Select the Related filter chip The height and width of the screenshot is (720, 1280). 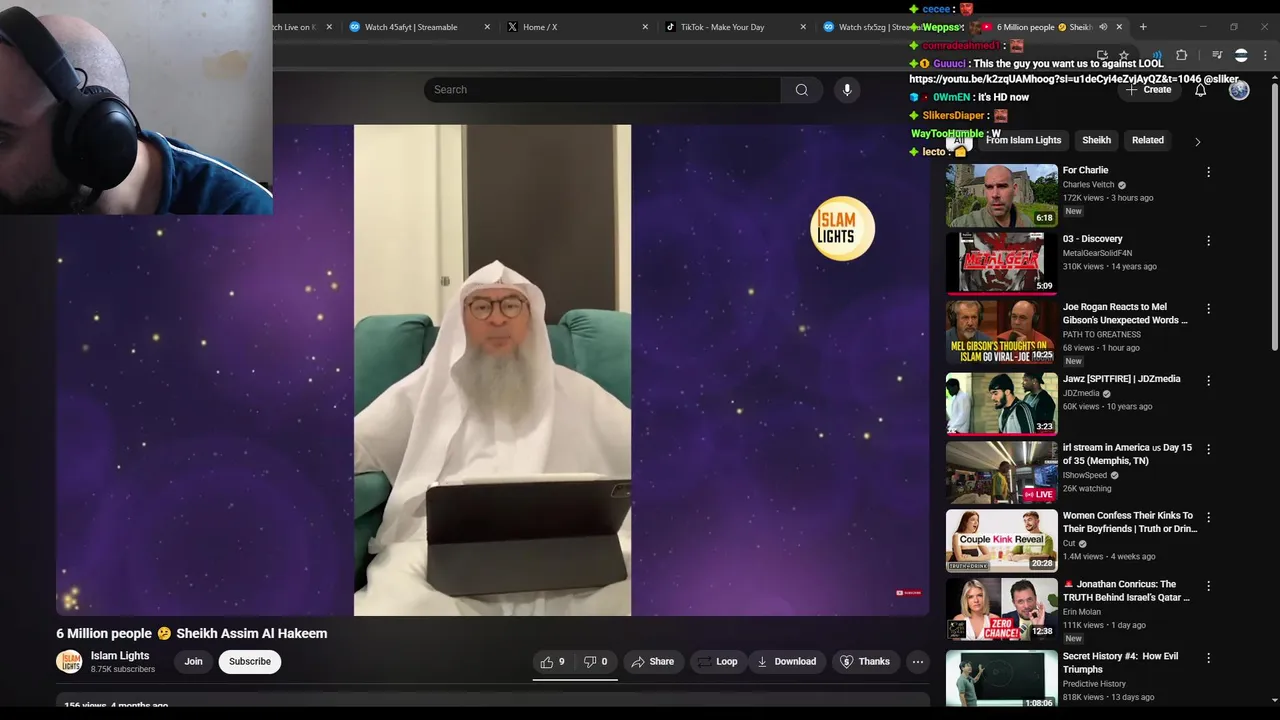point(1147,140)
